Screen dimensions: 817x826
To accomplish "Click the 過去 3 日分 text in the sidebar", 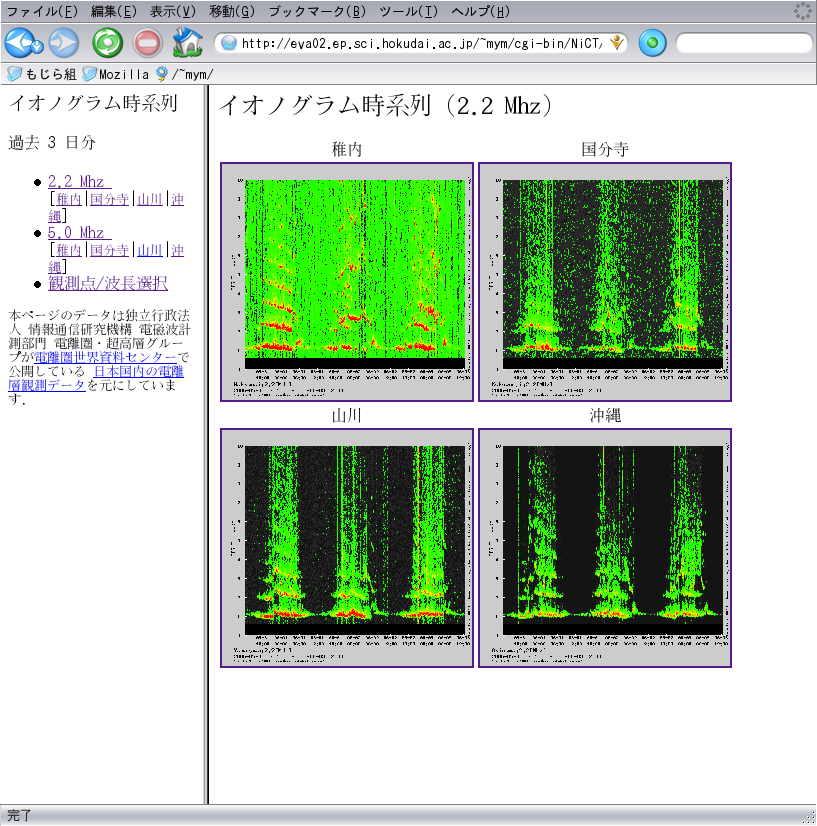I will pyautogui.click(x=52, y=142).
